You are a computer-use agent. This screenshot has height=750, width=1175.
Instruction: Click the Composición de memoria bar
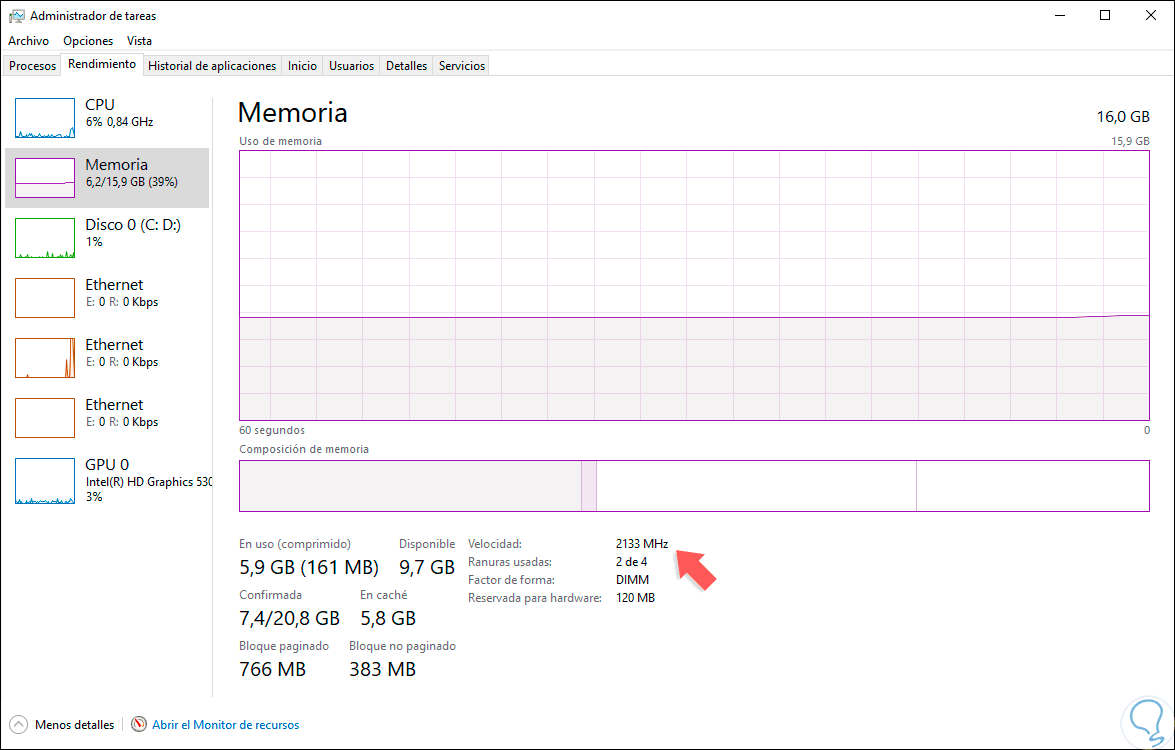pyautogui.click(x=694, y=486)
